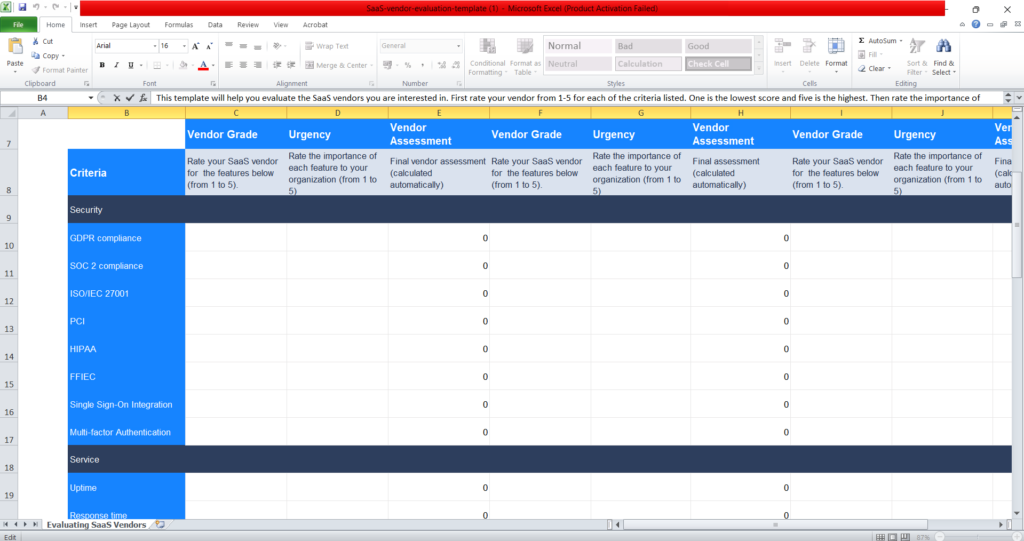Image resolution: width=1024 pixels, height=541 pixels.
Task: Click the Paste clipboard icon
Action: coord(14,48)
